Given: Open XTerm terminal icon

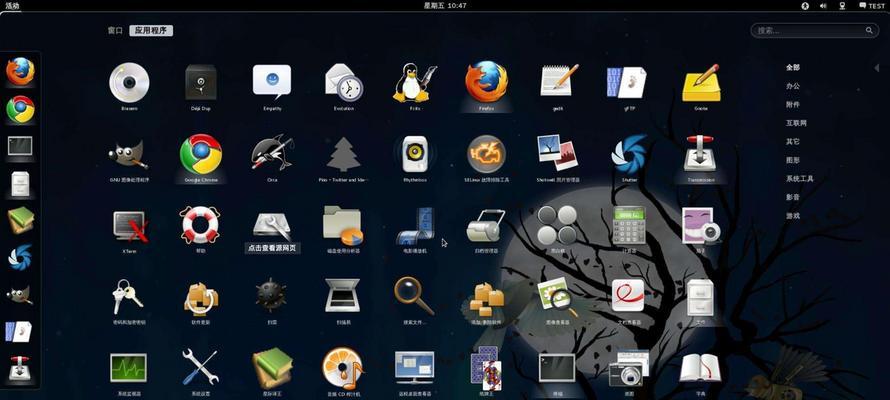Looking at the screenshot, I should pyautogui.click(x=130, y=226).
